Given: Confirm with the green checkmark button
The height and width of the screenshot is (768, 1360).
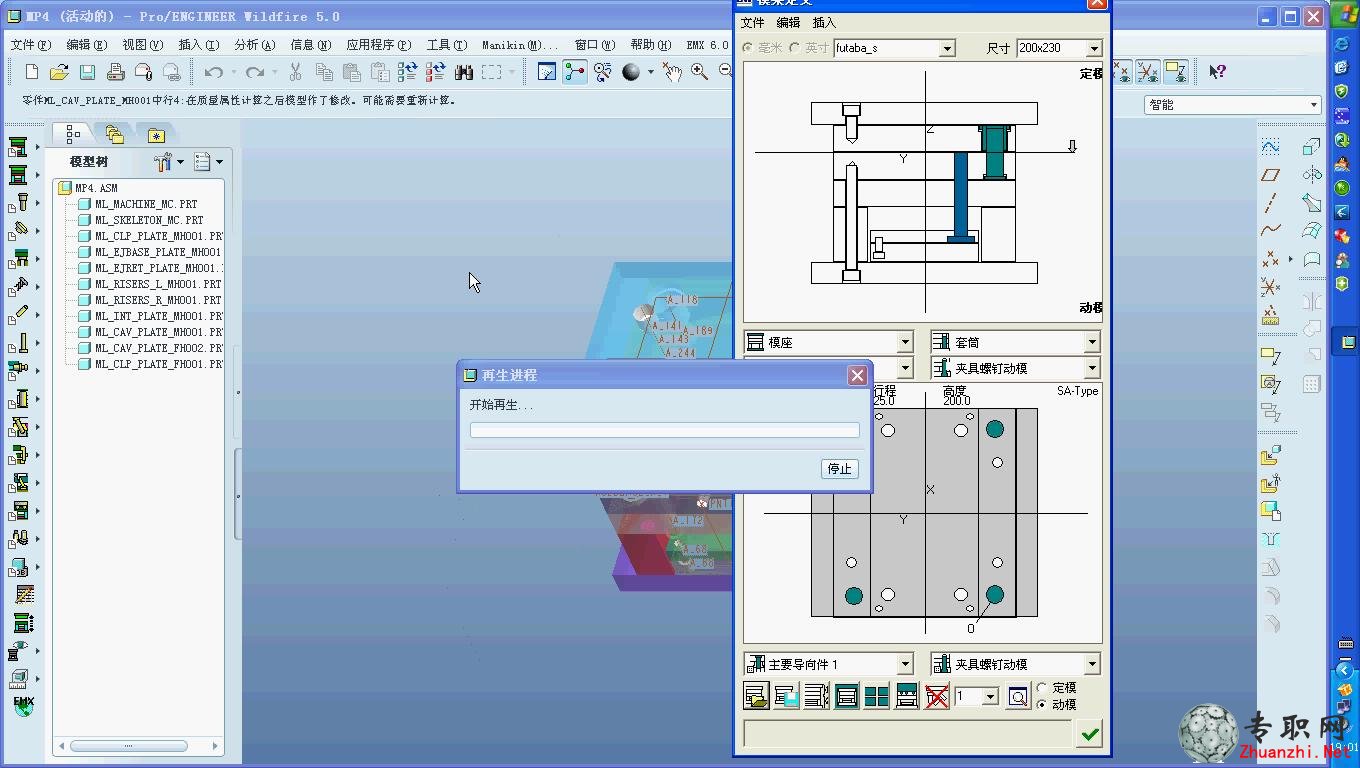Looking at the screenshot, I should [1090, 734].
